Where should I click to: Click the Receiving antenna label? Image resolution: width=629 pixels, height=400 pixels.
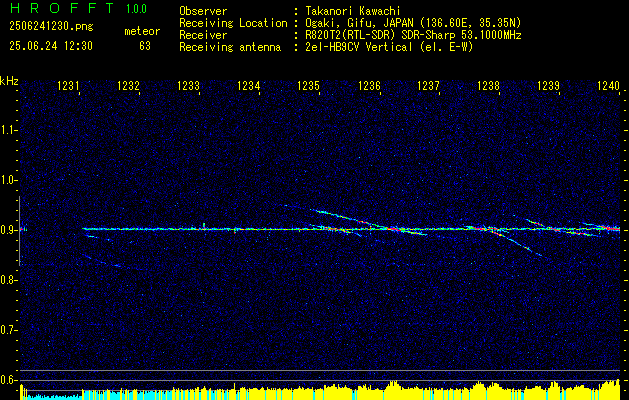[x=230, y=47]
